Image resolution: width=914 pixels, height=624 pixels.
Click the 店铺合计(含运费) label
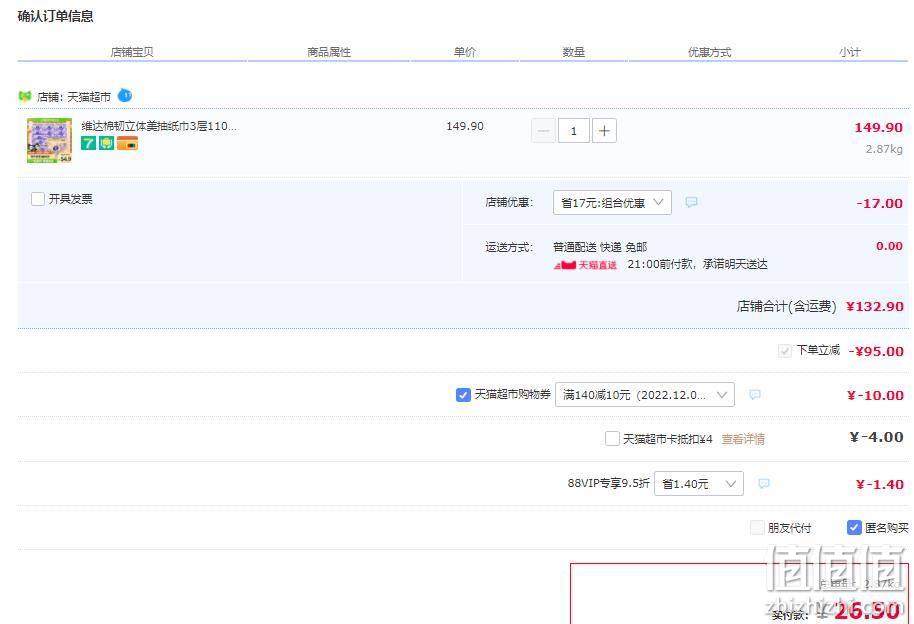[786, 306]
